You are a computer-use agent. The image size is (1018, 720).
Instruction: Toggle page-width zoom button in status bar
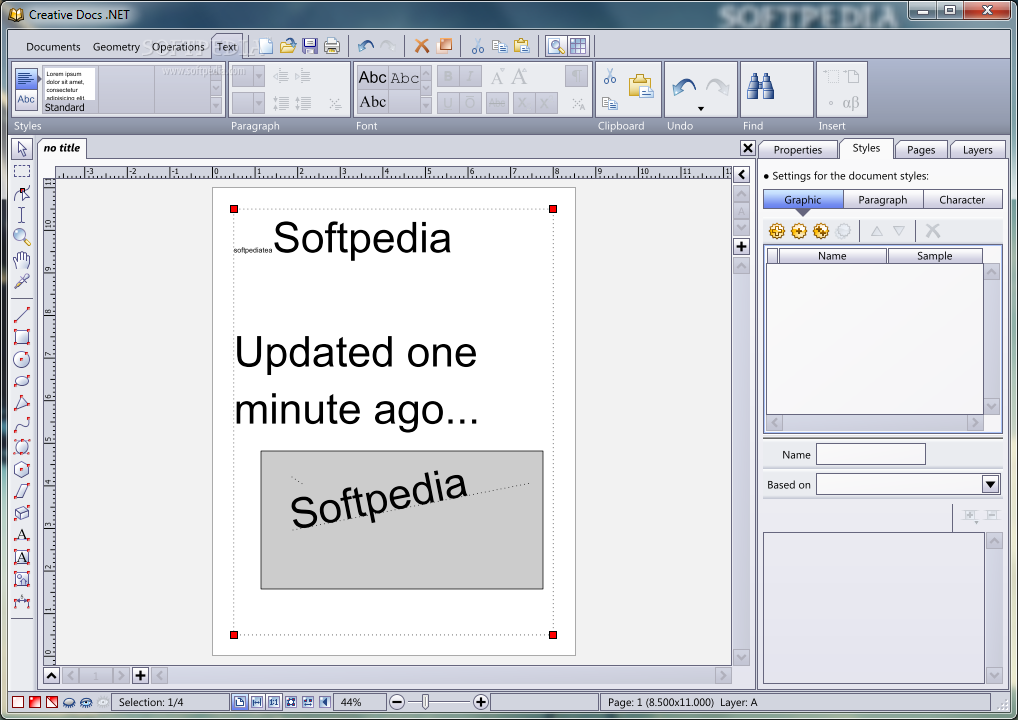point(257,702)
